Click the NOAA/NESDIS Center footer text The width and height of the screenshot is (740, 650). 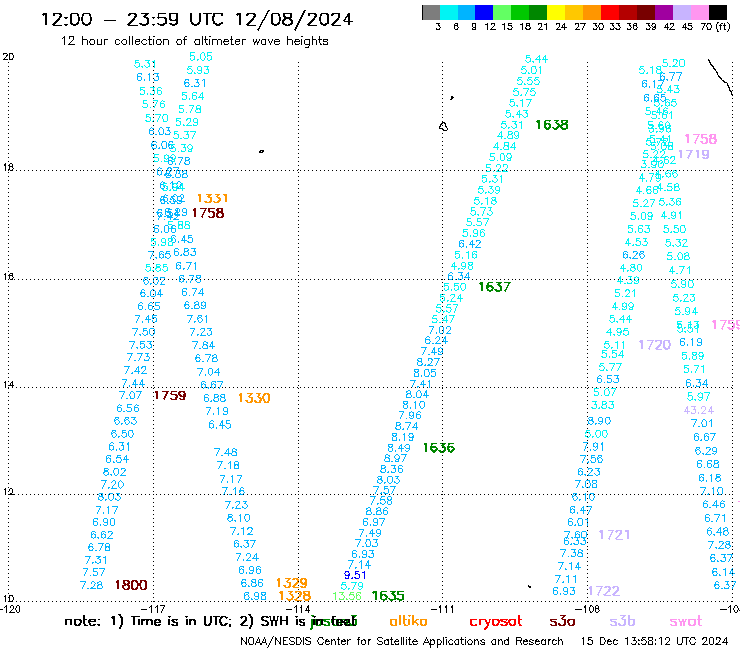pyautogui.click(x=402, y=641)
